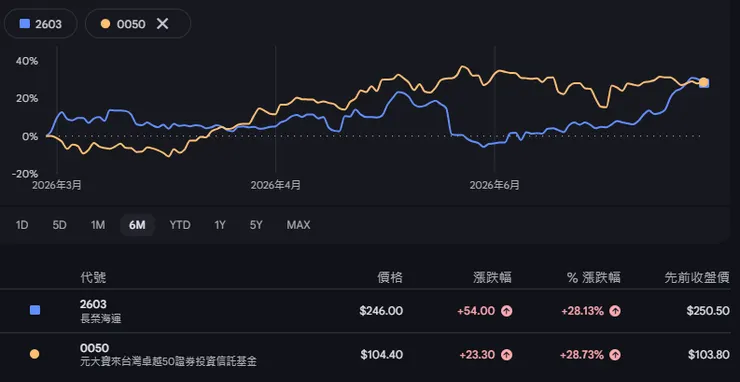
Task: Open 0050 元大寶來台灣卓越50 fund row
Action: click(370, 355)
